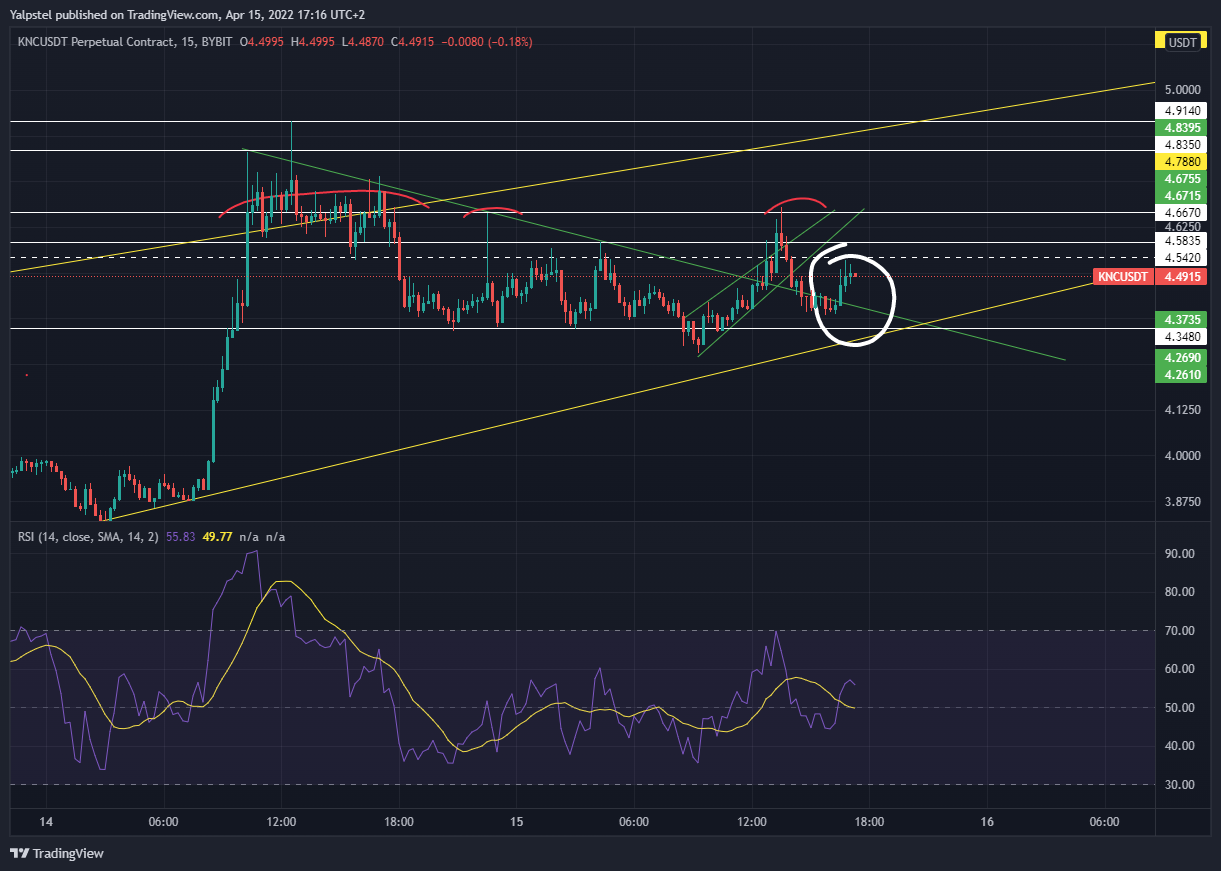Click the RSI 30.00 axis label
This screenshot has height=871, width=1221.
click(x=1180, y=785)
